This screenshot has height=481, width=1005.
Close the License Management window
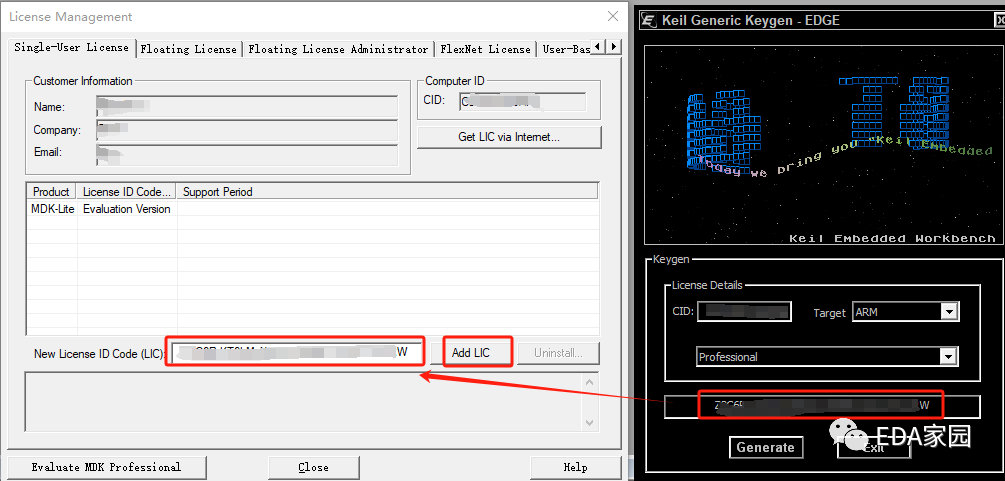click(x=613, y=17)
